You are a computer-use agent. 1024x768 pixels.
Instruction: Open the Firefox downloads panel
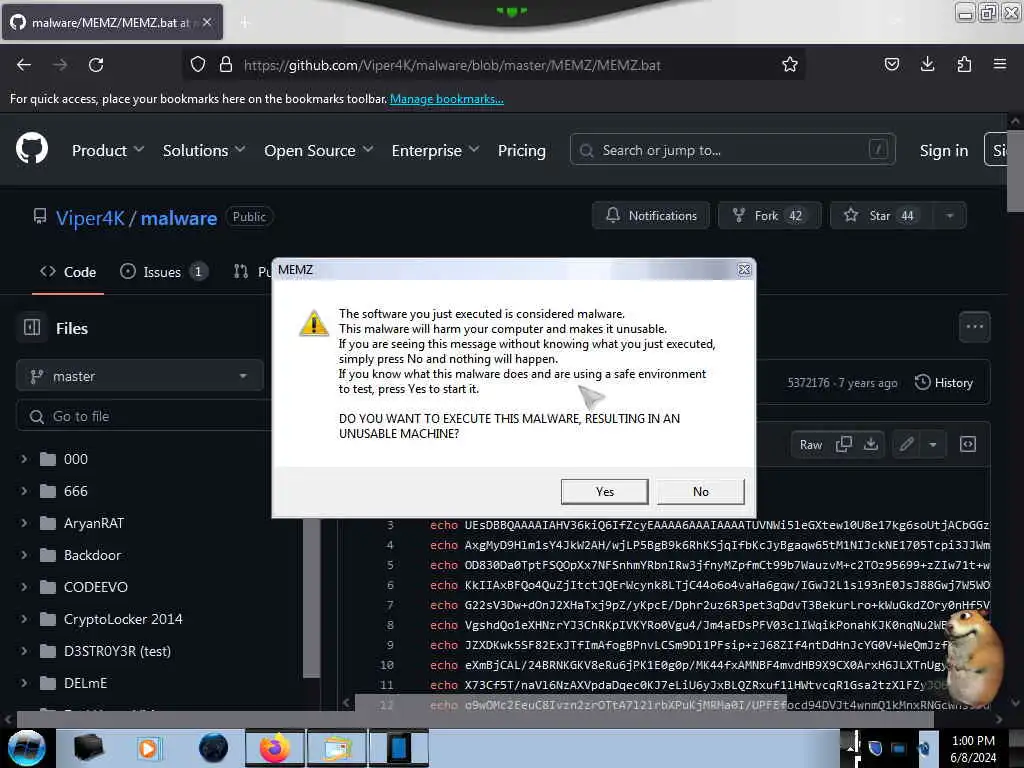pyautogui.click(x=927, y=64)
